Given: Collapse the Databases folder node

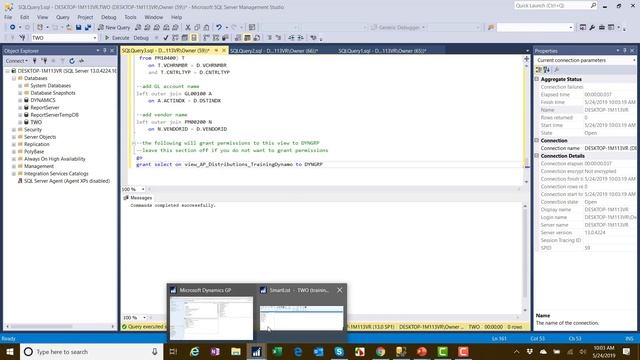Looking at the screenshot, I should [x=14, y=78].
